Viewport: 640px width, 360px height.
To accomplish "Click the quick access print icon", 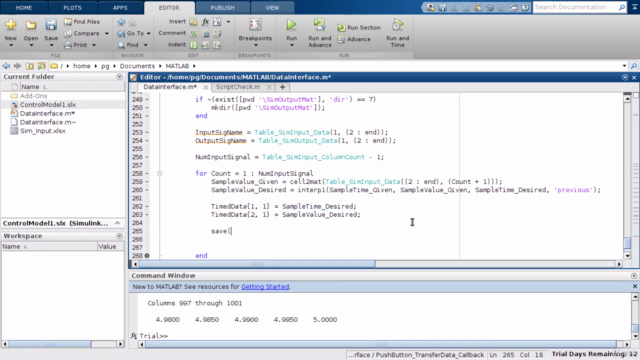I will tap(513, 7).
